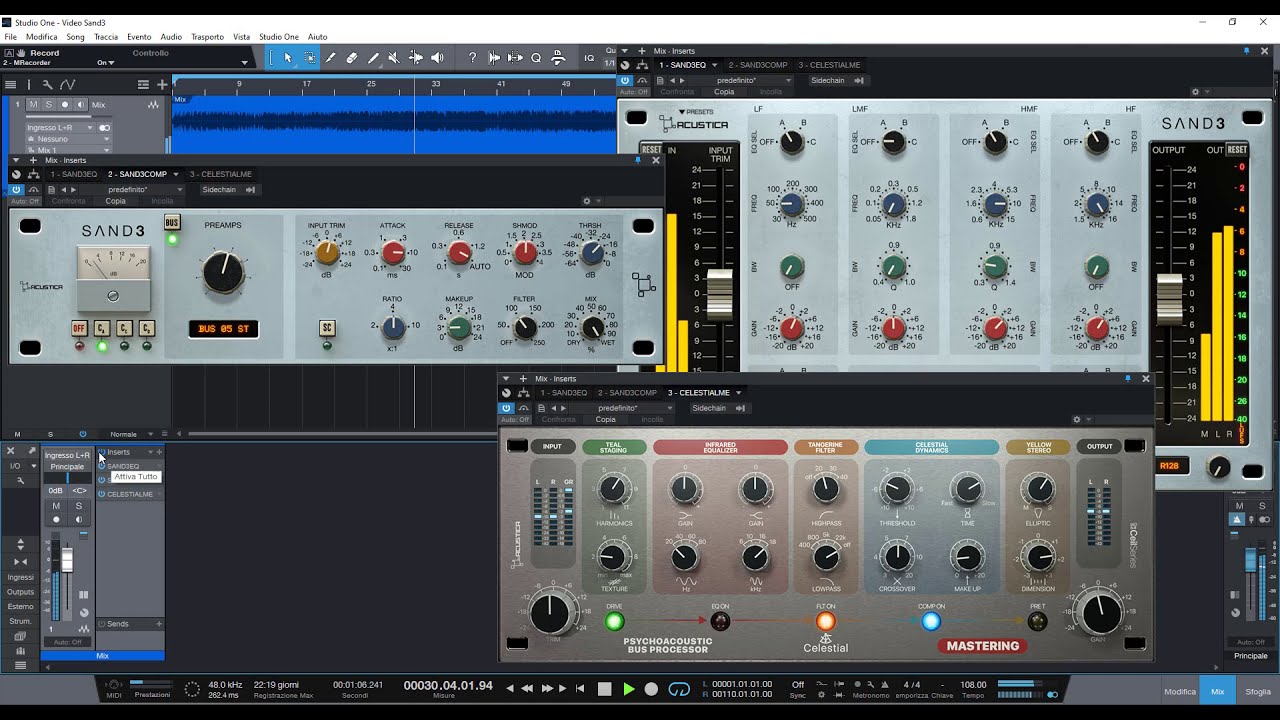Toggle the Celestial DRIVE green button
This screenshot has height=720, width=1280.
(x=614, y=621)
